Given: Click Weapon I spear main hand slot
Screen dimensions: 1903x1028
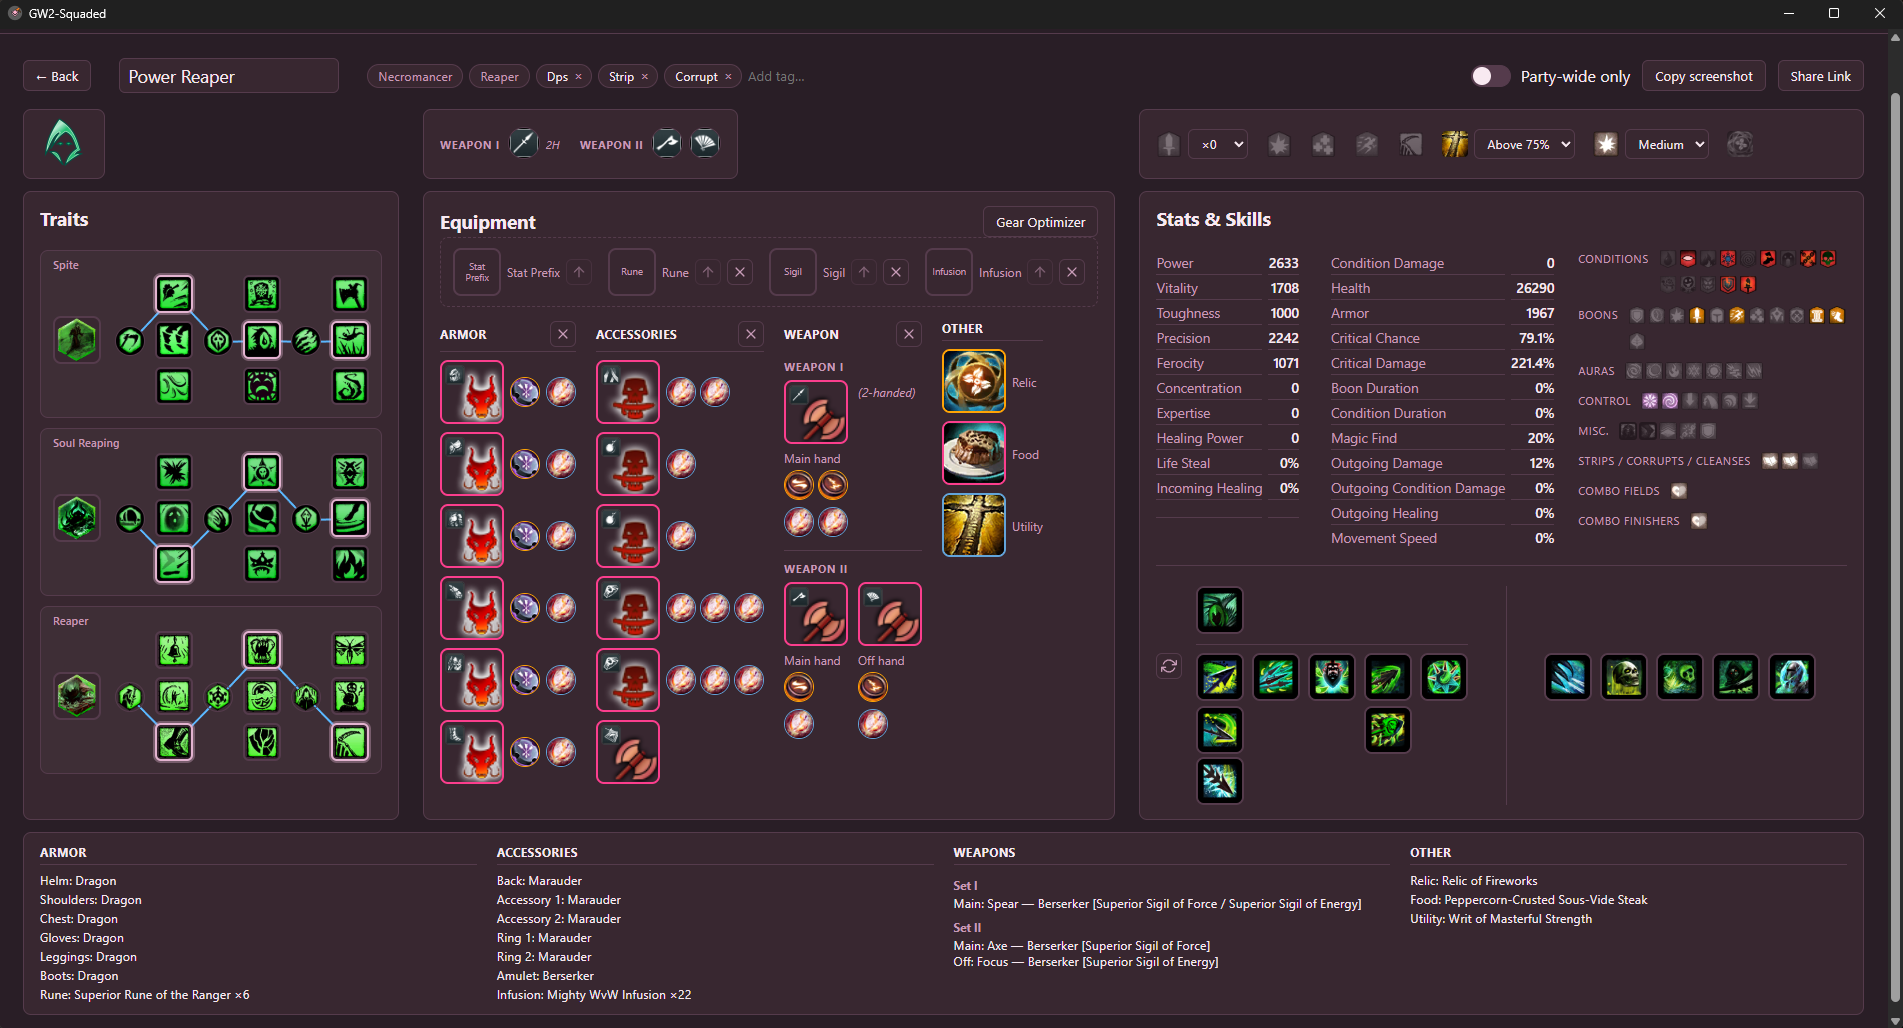Looking at the screenshot, I should (x=816, y=412).
